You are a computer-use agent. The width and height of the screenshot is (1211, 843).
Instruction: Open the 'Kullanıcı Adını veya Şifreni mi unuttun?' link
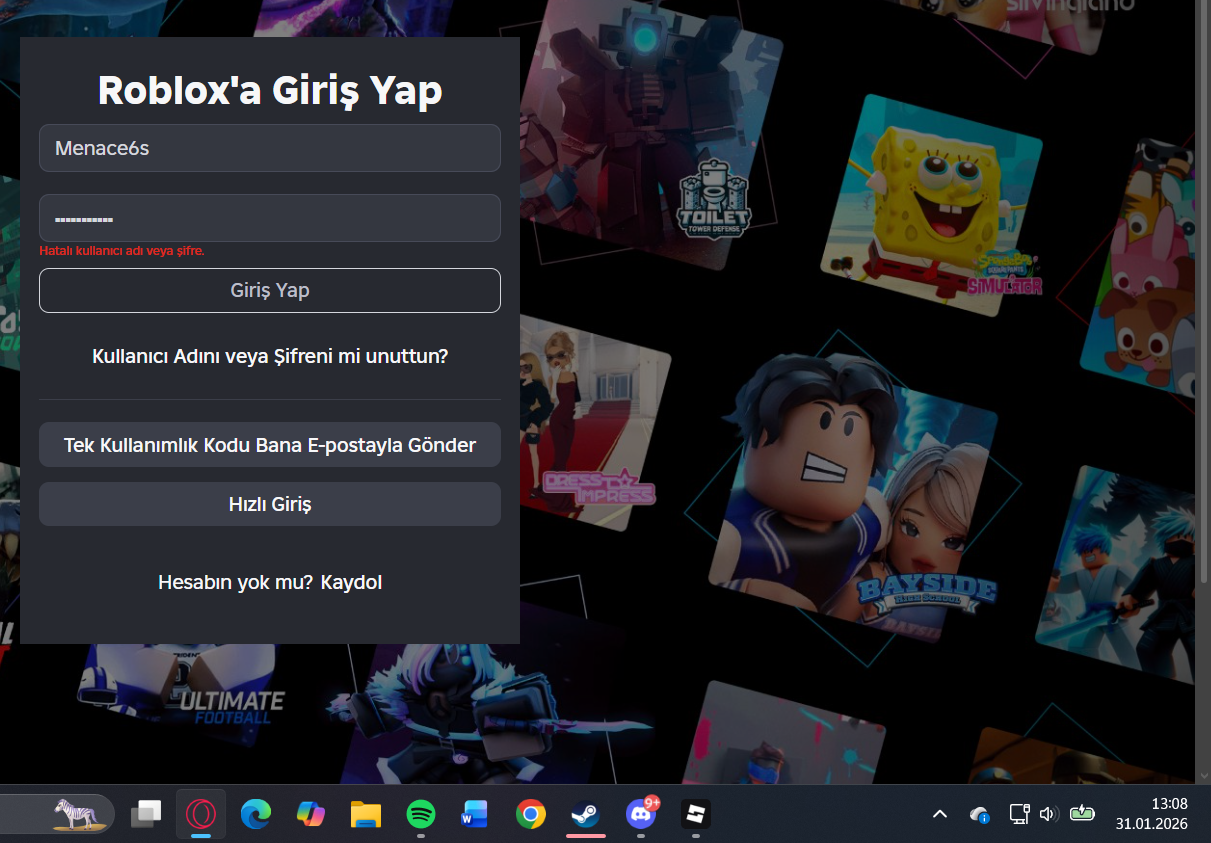point(270,356)
